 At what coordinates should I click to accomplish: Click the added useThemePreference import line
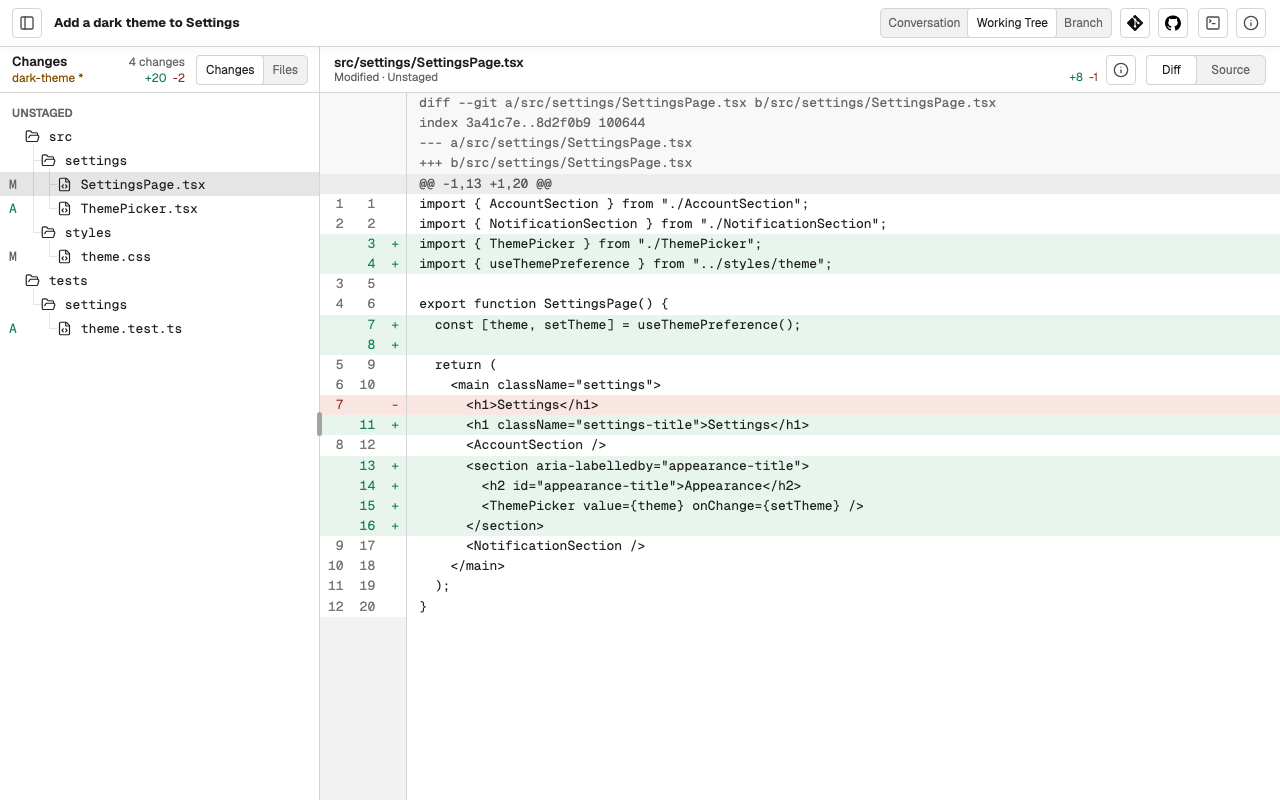800,264
